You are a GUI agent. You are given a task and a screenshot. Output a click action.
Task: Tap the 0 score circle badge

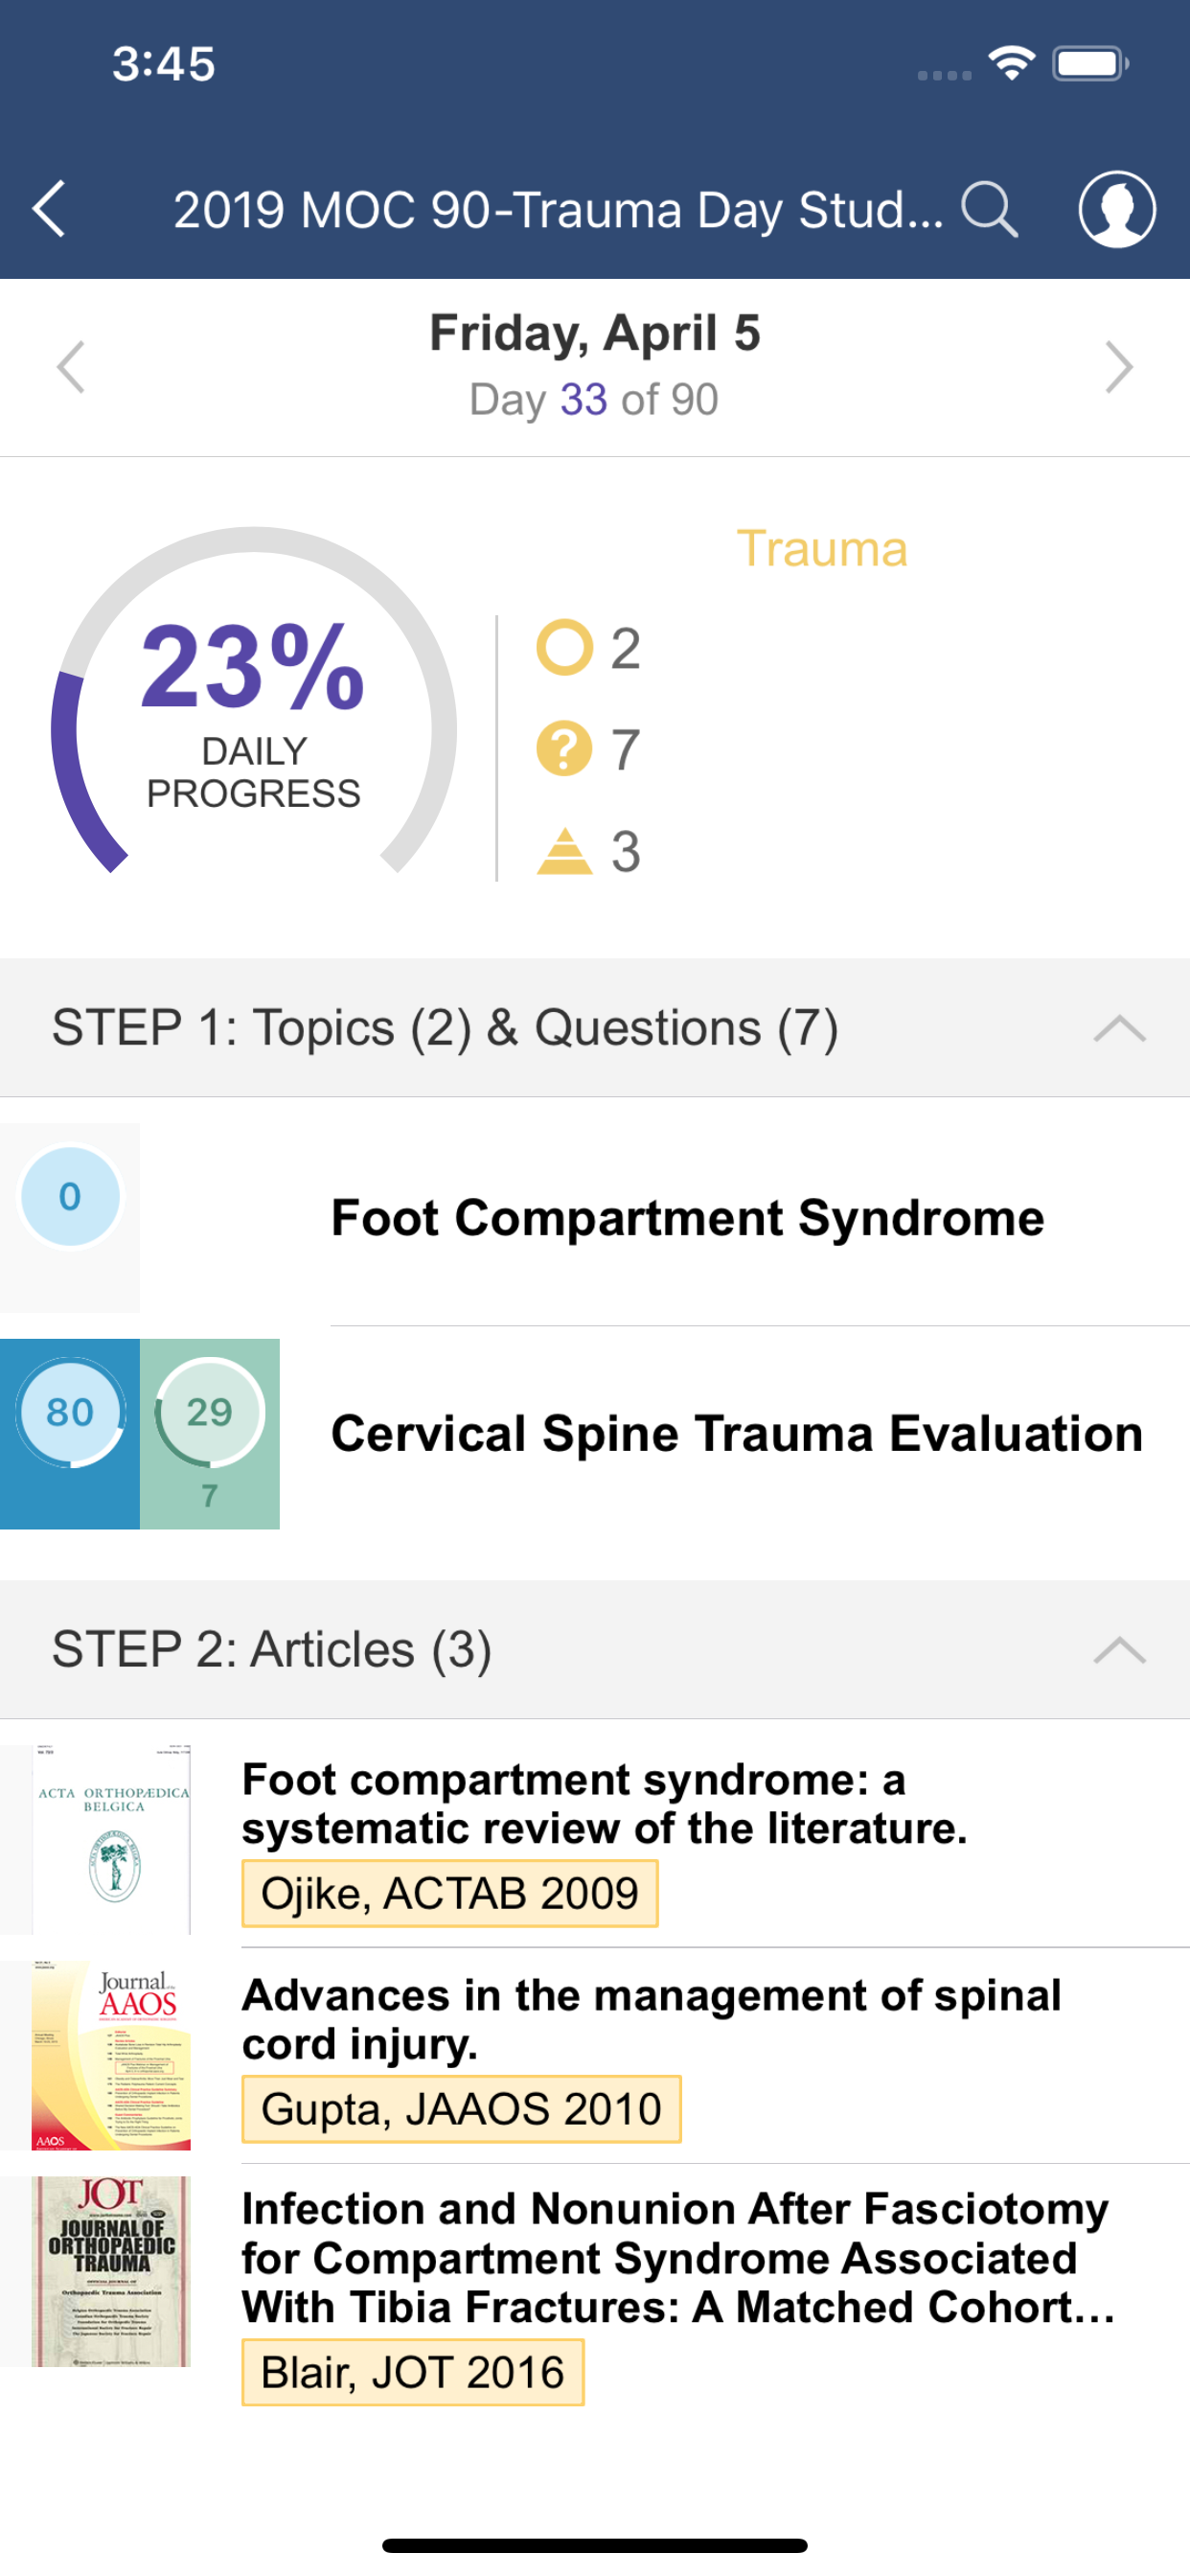(70, 1196)
